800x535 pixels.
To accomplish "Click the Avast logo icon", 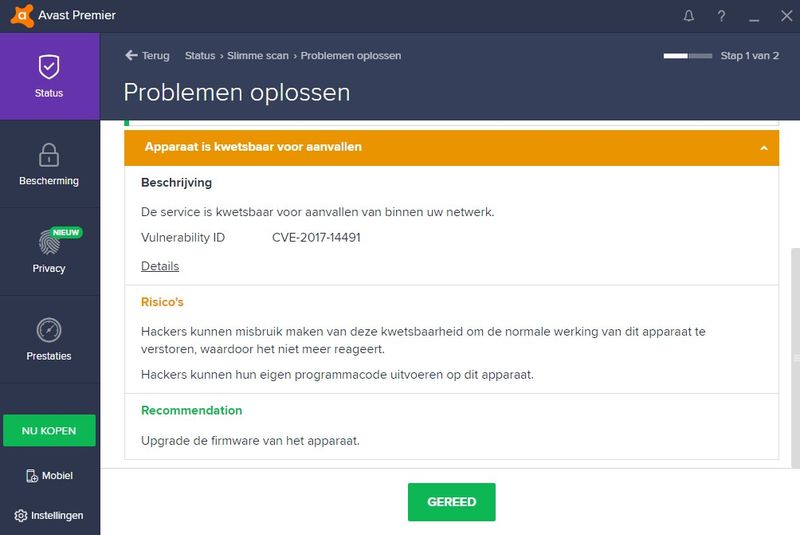I will 19,16.
